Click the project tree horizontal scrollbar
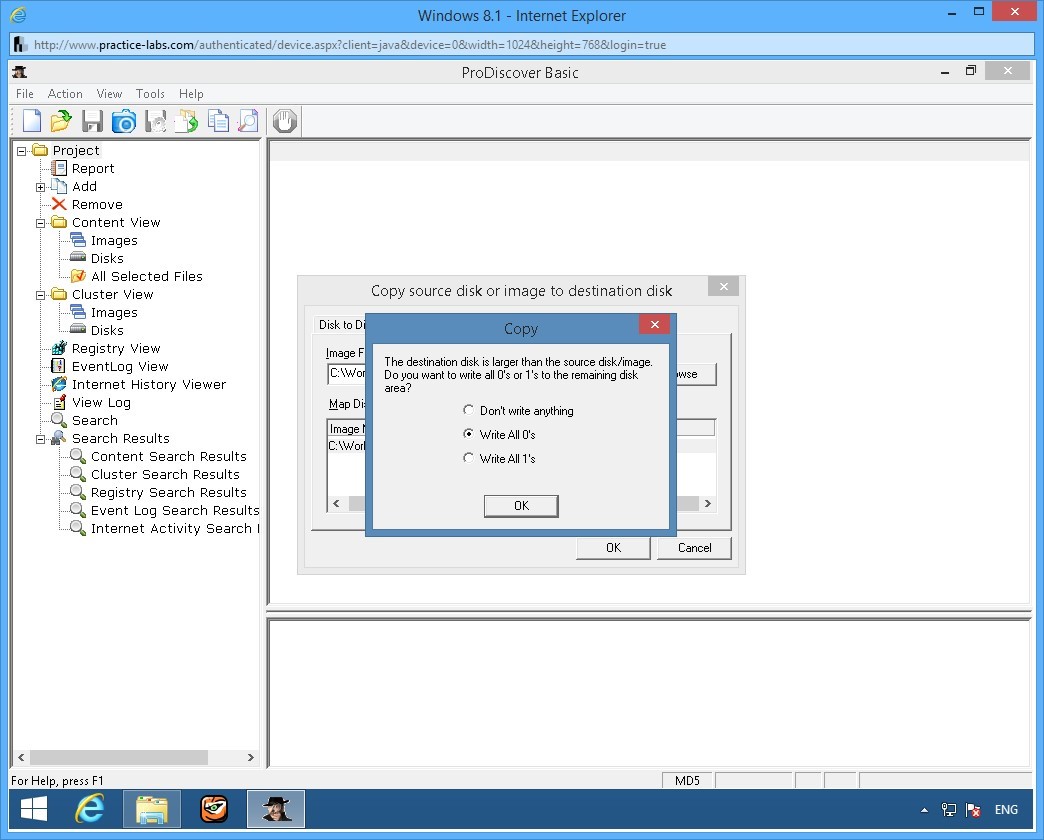1044x840 pixels. pyautogui.click(x=120, y=758)
